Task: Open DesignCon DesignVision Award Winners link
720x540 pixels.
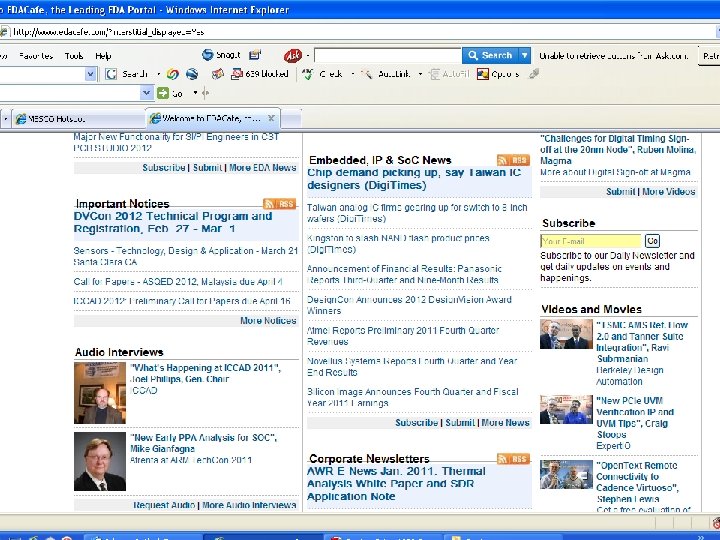Action: [409, 305]
